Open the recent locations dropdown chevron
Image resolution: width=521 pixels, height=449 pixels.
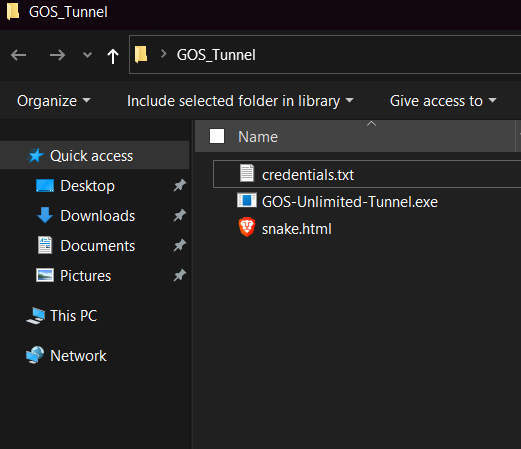(x=87, y=55)
